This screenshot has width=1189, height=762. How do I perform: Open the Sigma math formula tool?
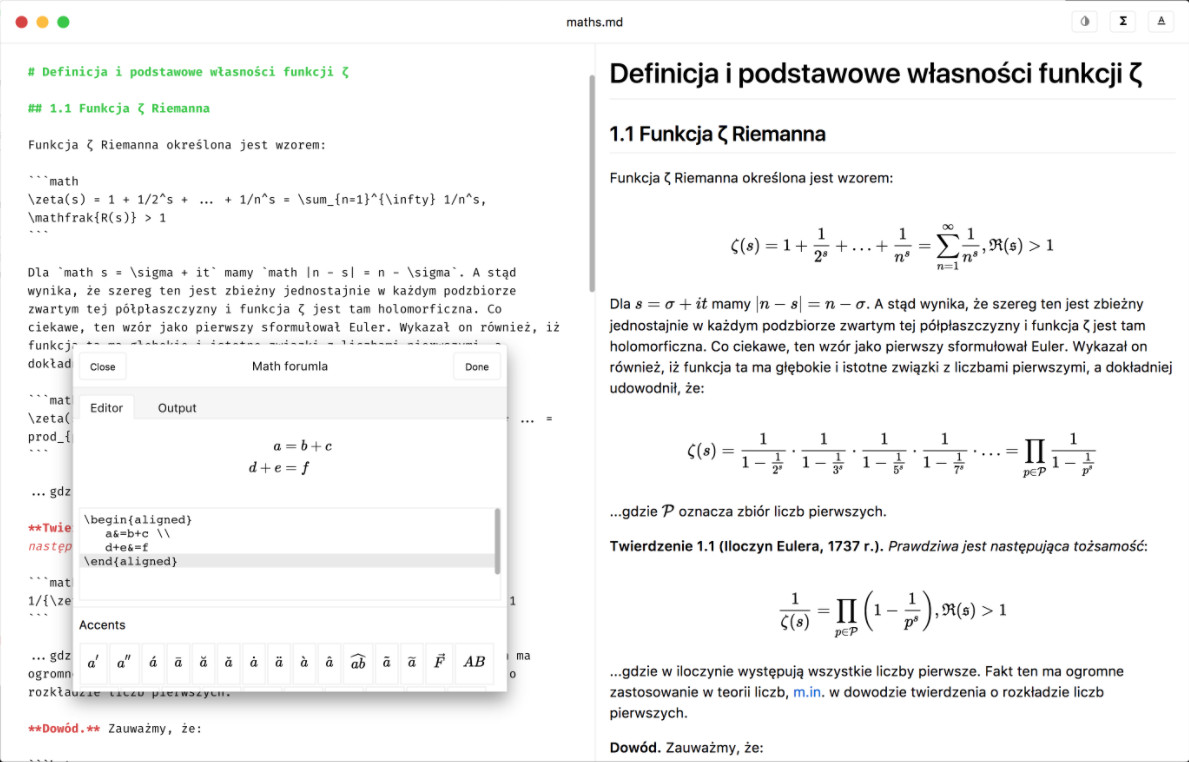[x=1123, y=21]
